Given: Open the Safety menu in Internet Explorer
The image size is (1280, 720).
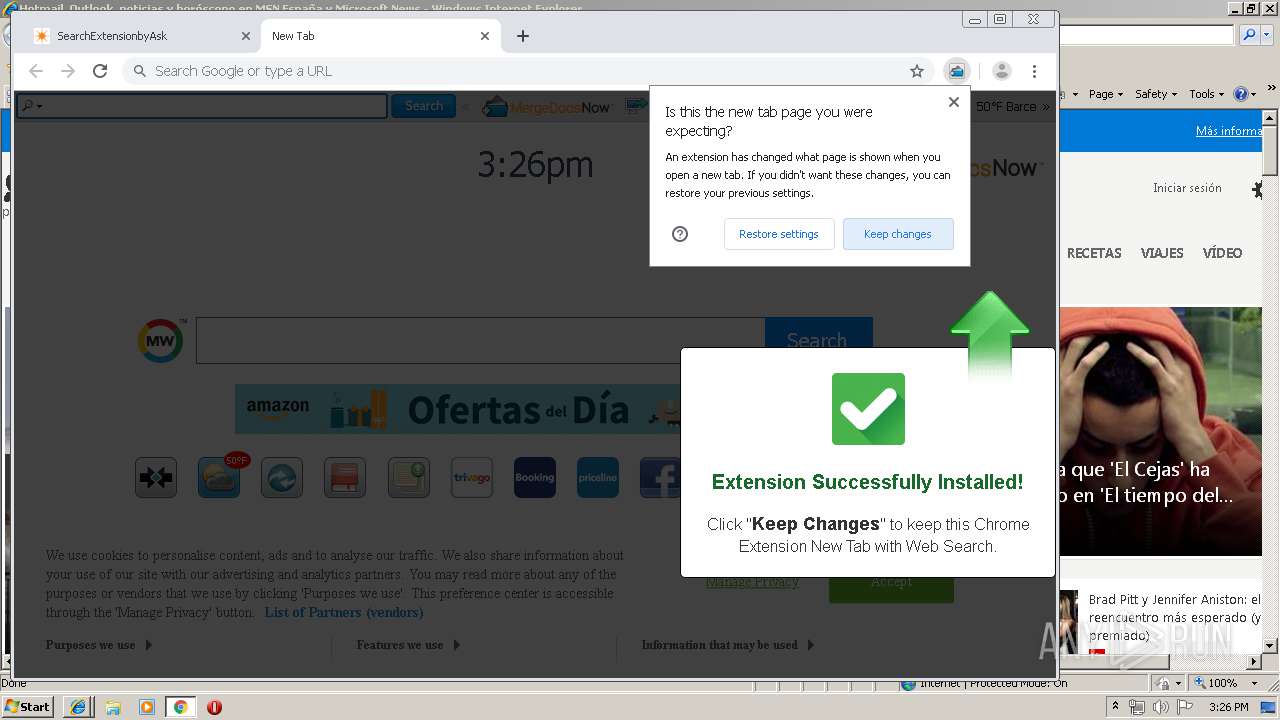Looking at the screenshot, I should [1156, 94].
